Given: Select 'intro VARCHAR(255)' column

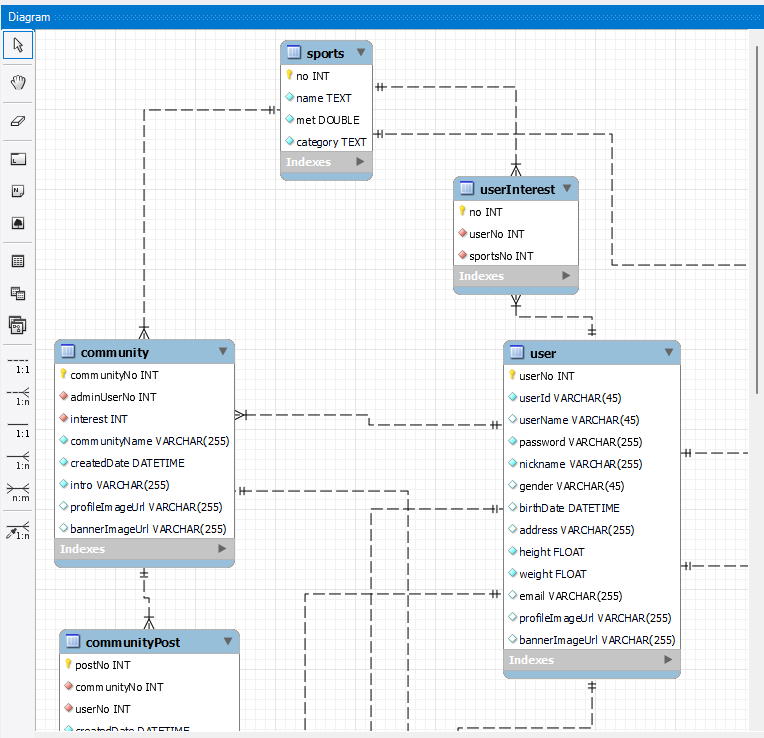Looking at the screenshot, I should click(145, 485).
